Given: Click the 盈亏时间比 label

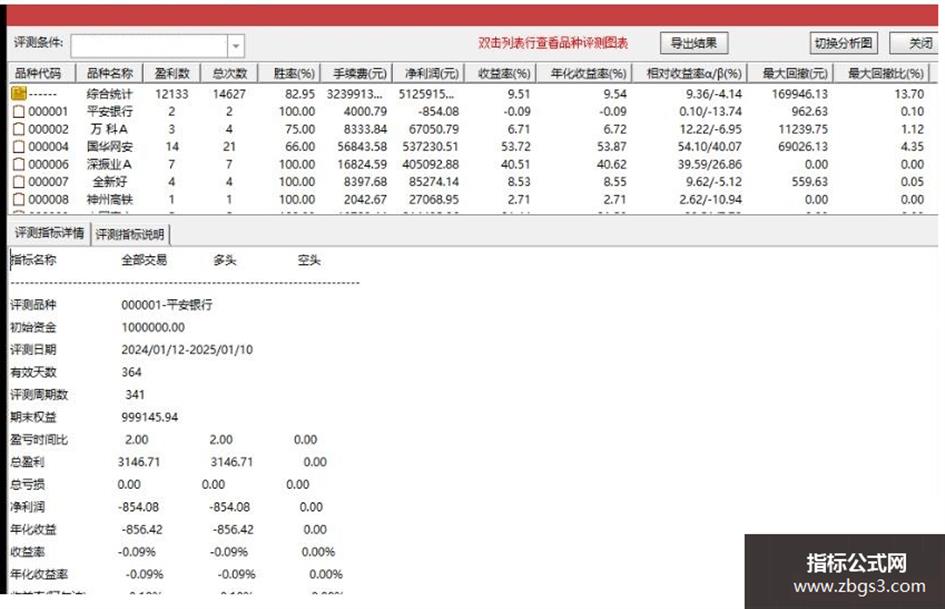Looking at the screenshot, I should coord(39,440).
